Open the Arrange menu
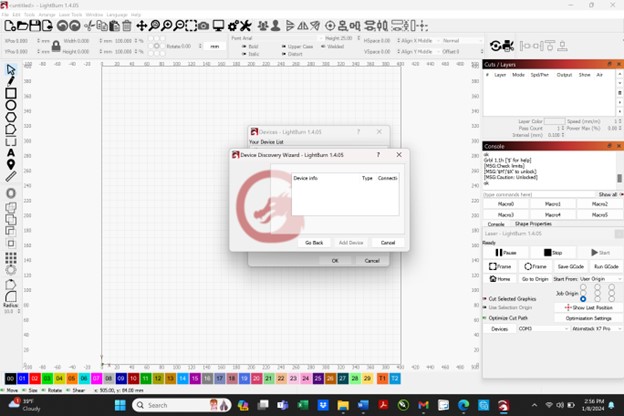This screenshot has width=624, height=416. 47,15
